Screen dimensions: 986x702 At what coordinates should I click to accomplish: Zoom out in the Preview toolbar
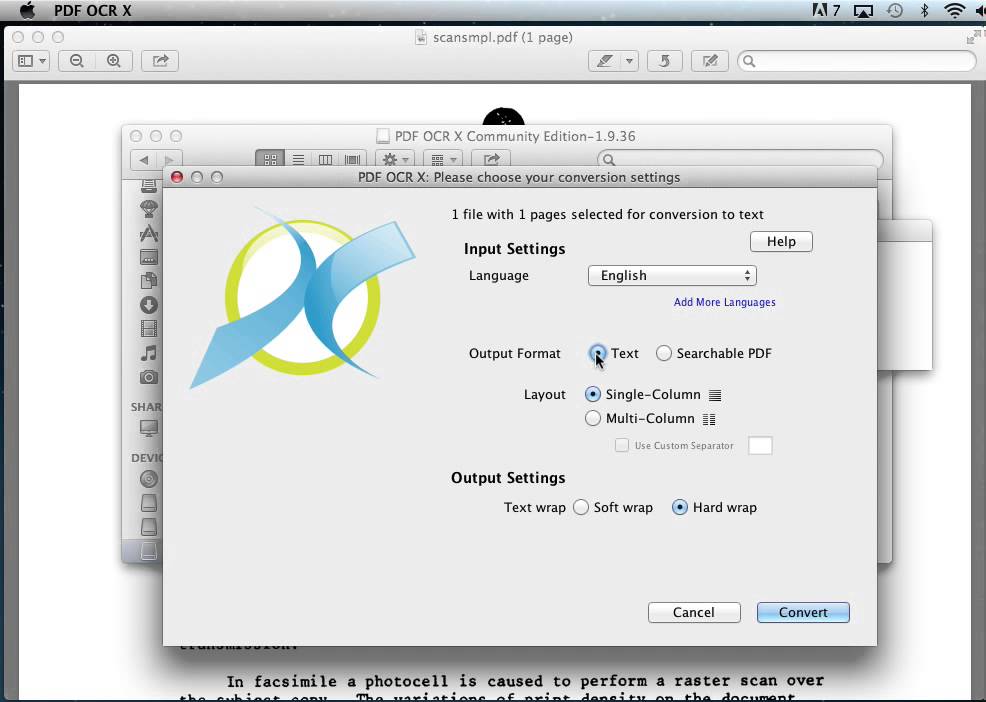pos(77,61)
